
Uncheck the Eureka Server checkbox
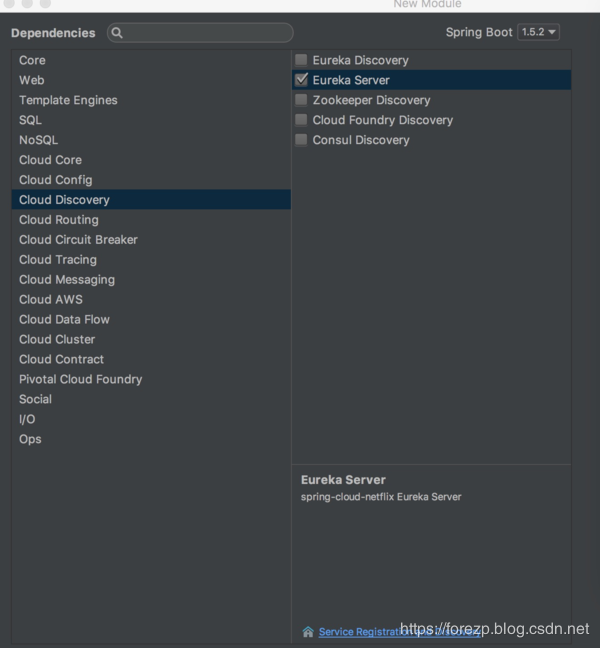pyautogui.click(x=301, y=80)
